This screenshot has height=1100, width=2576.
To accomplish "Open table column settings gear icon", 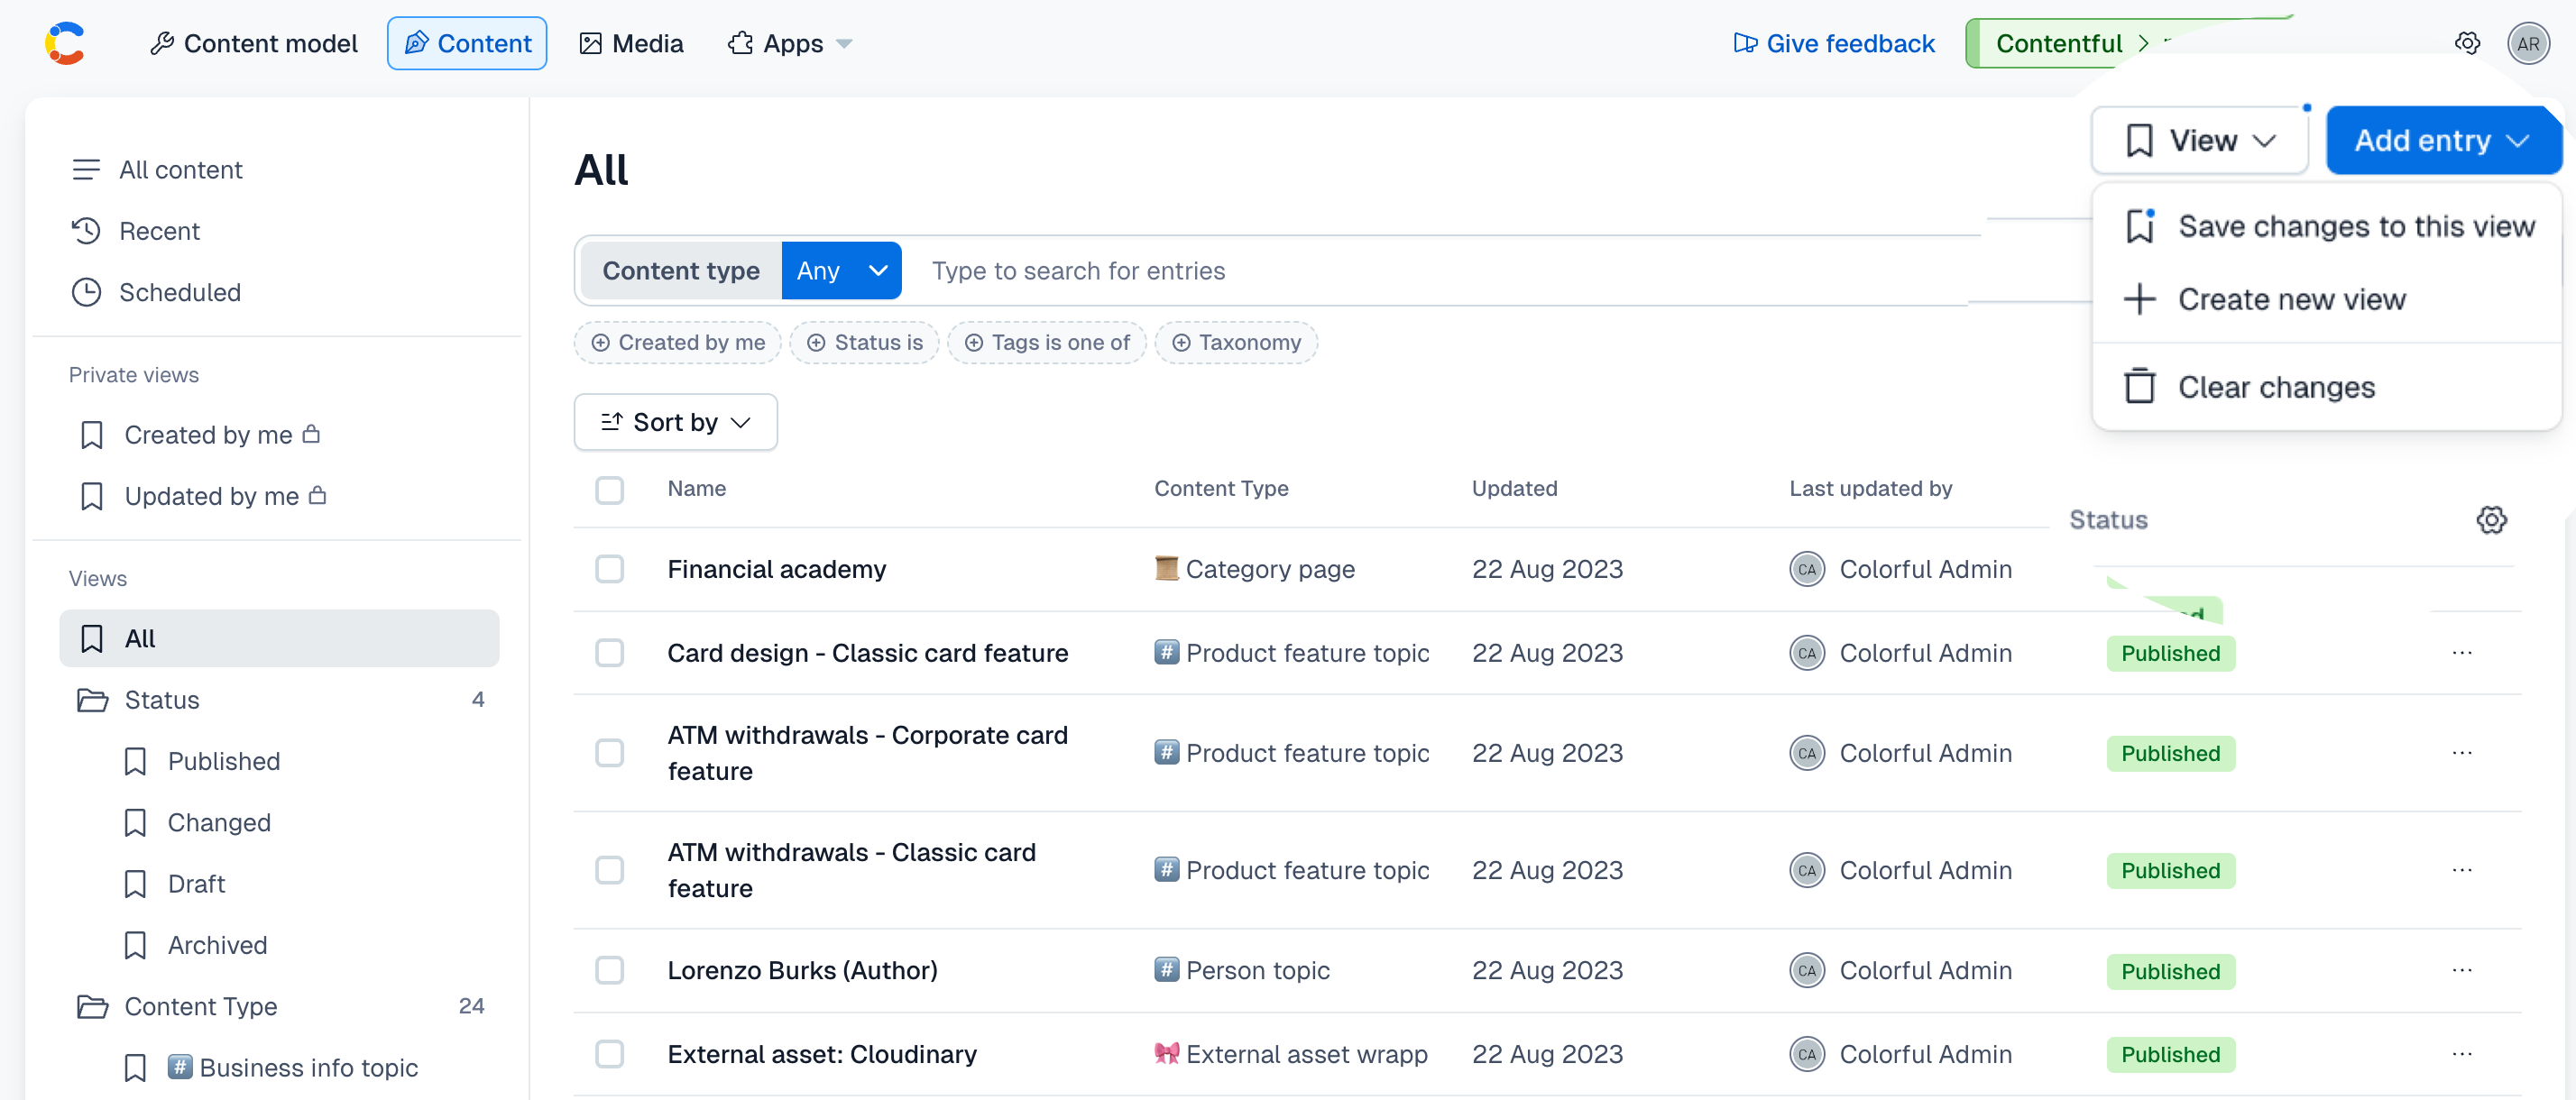I will 2491,520.
